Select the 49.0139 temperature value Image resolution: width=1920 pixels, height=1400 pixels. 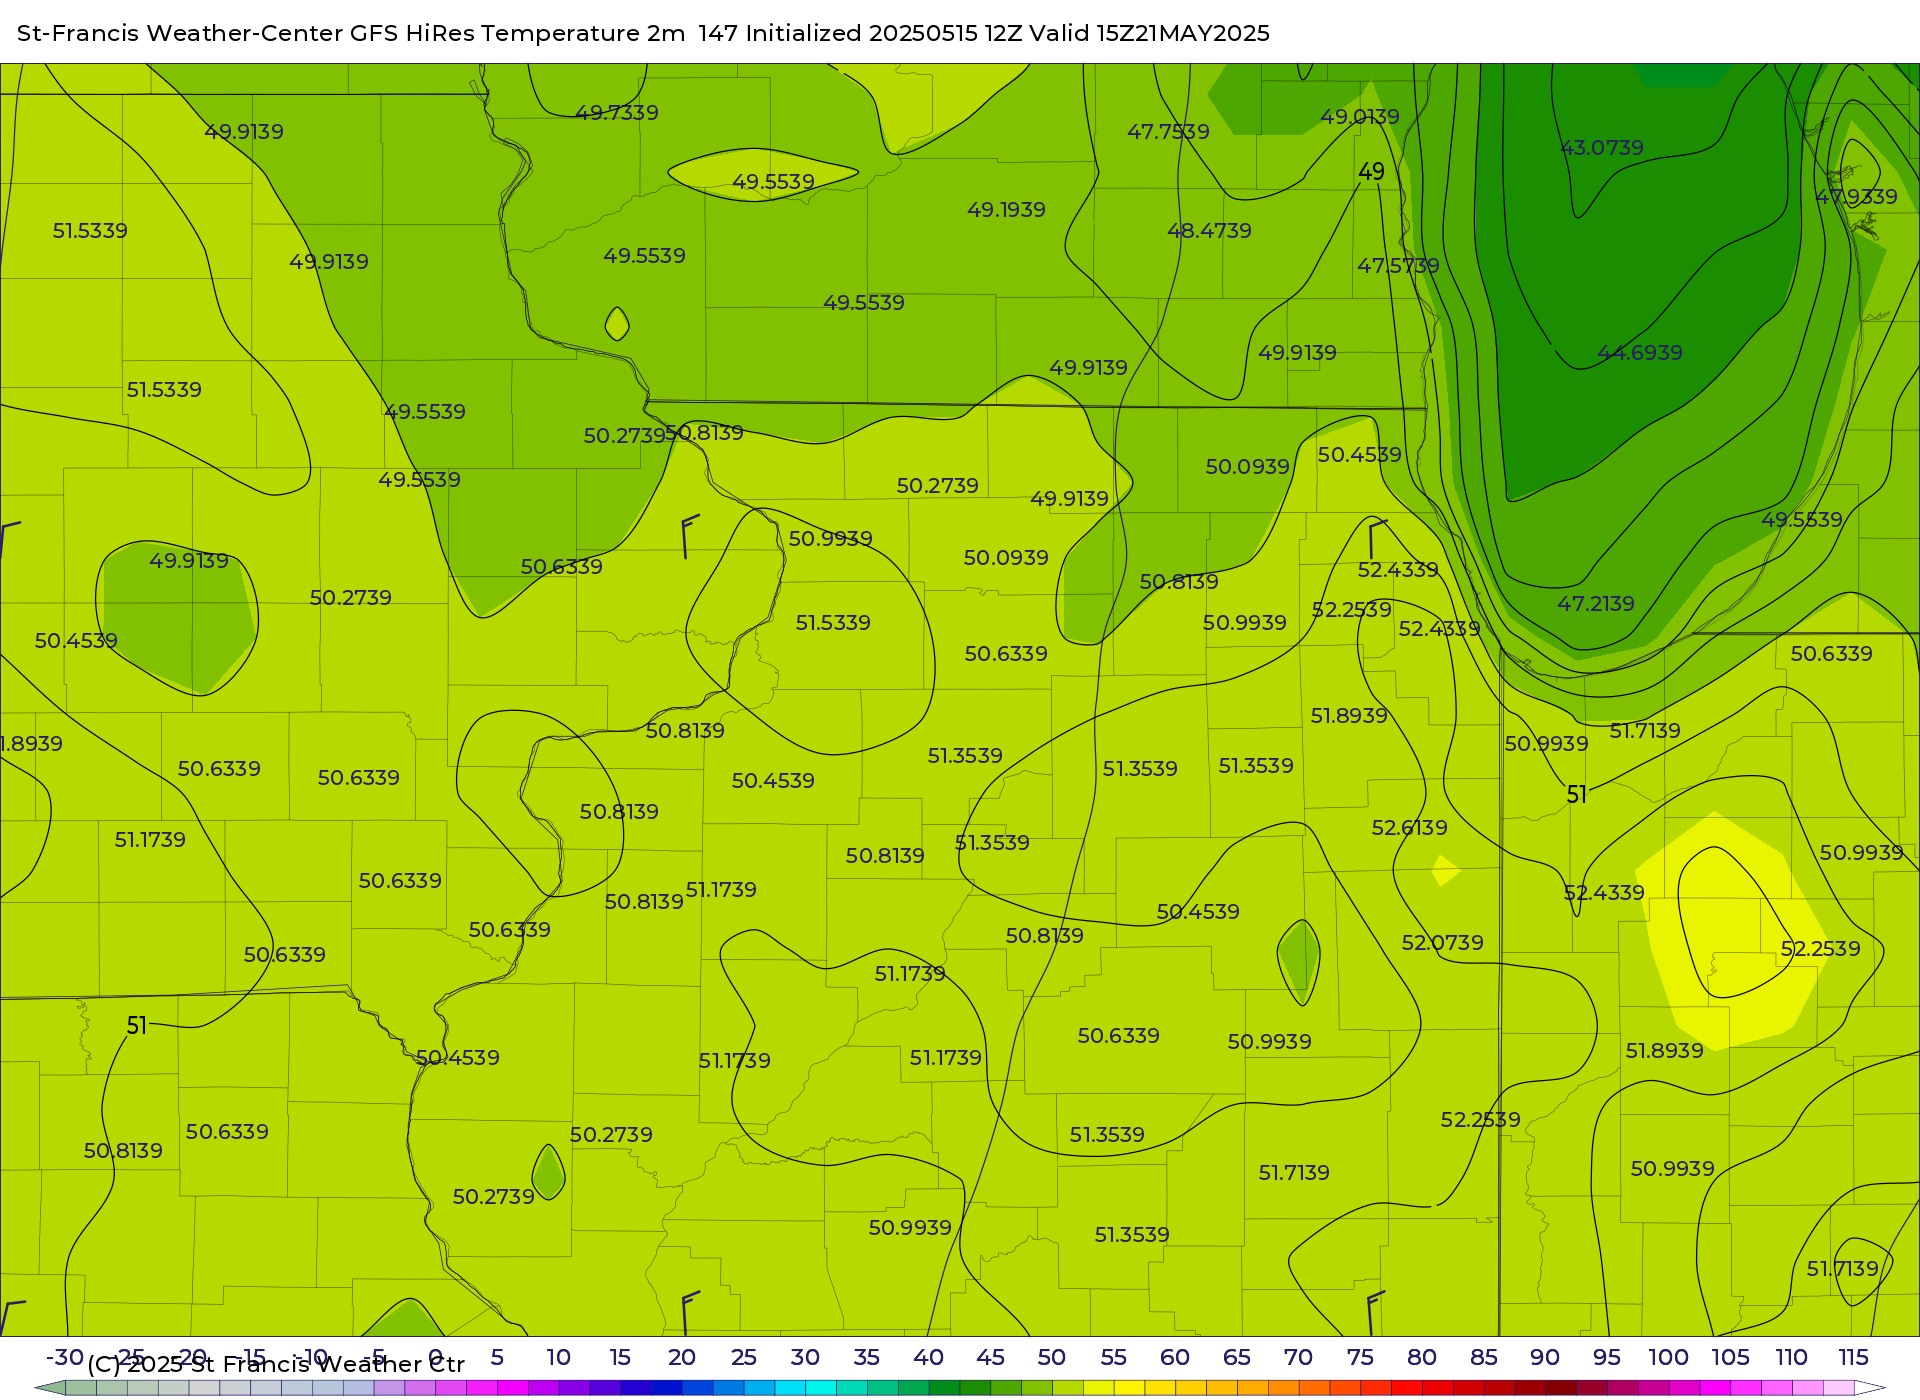pyautogui.click(x=1360, y=117)
